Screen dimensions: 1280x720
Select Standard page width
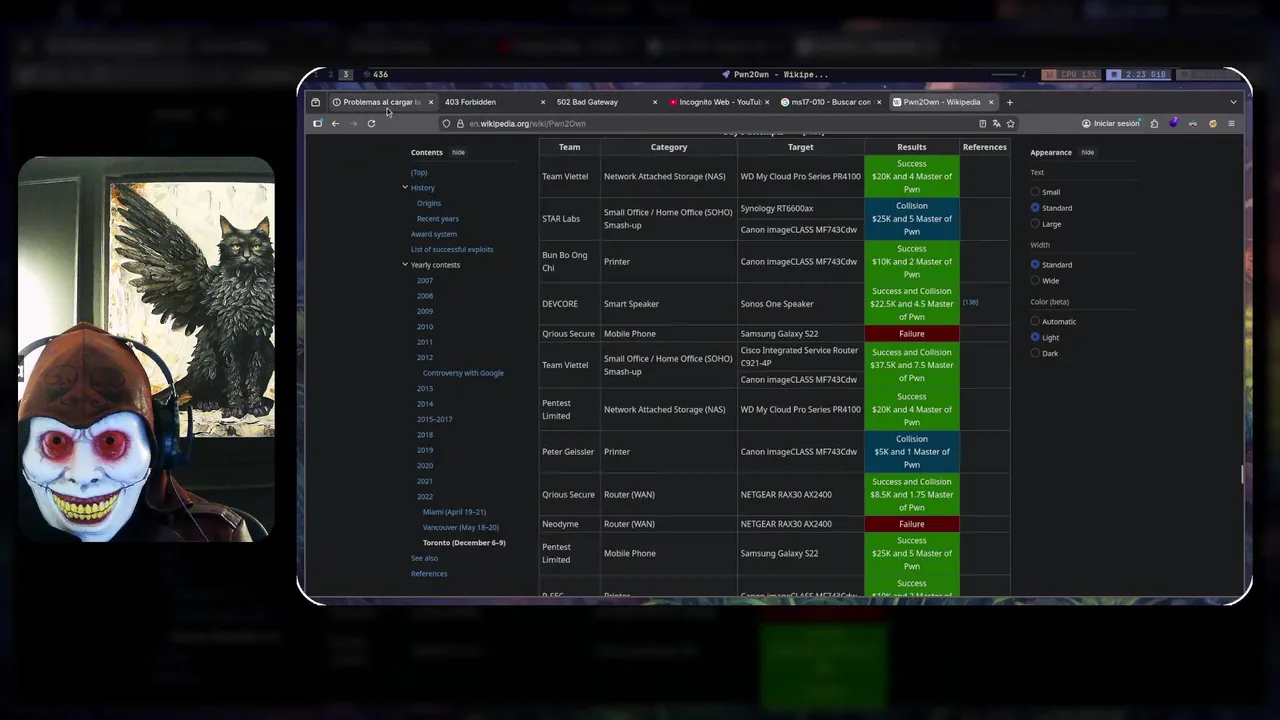(x=1035, y=265)
